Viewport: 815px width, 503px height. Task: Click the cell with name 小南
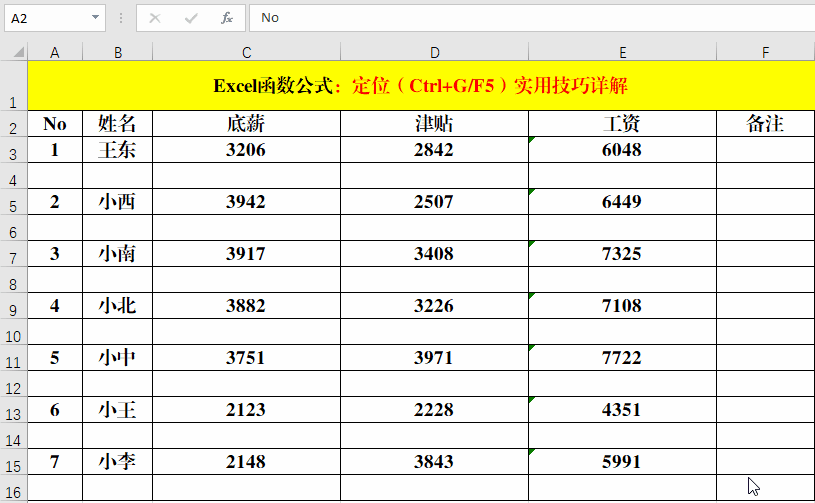pyautogui.click(x=117, y=254)
